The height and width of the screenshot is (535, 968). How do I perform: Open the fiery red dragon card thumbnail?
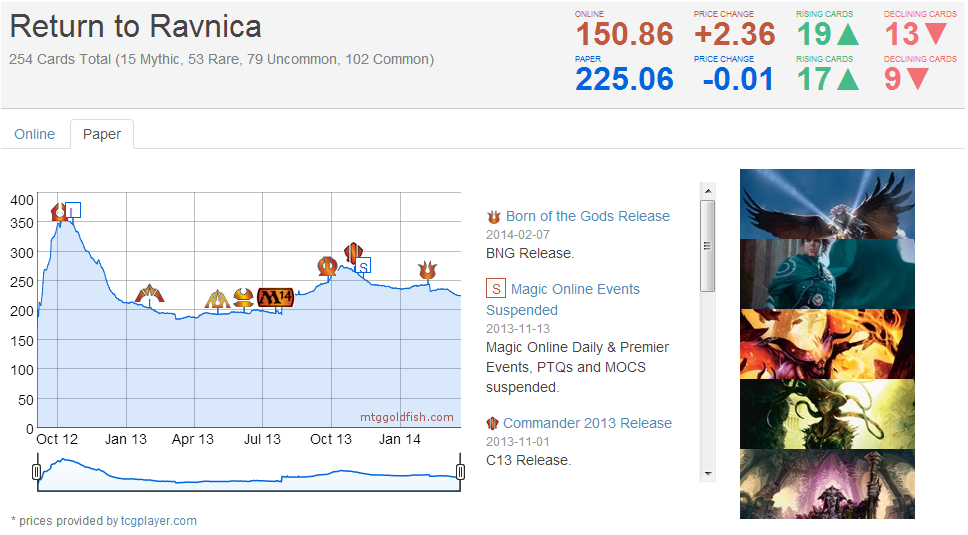tap(827, 344)
